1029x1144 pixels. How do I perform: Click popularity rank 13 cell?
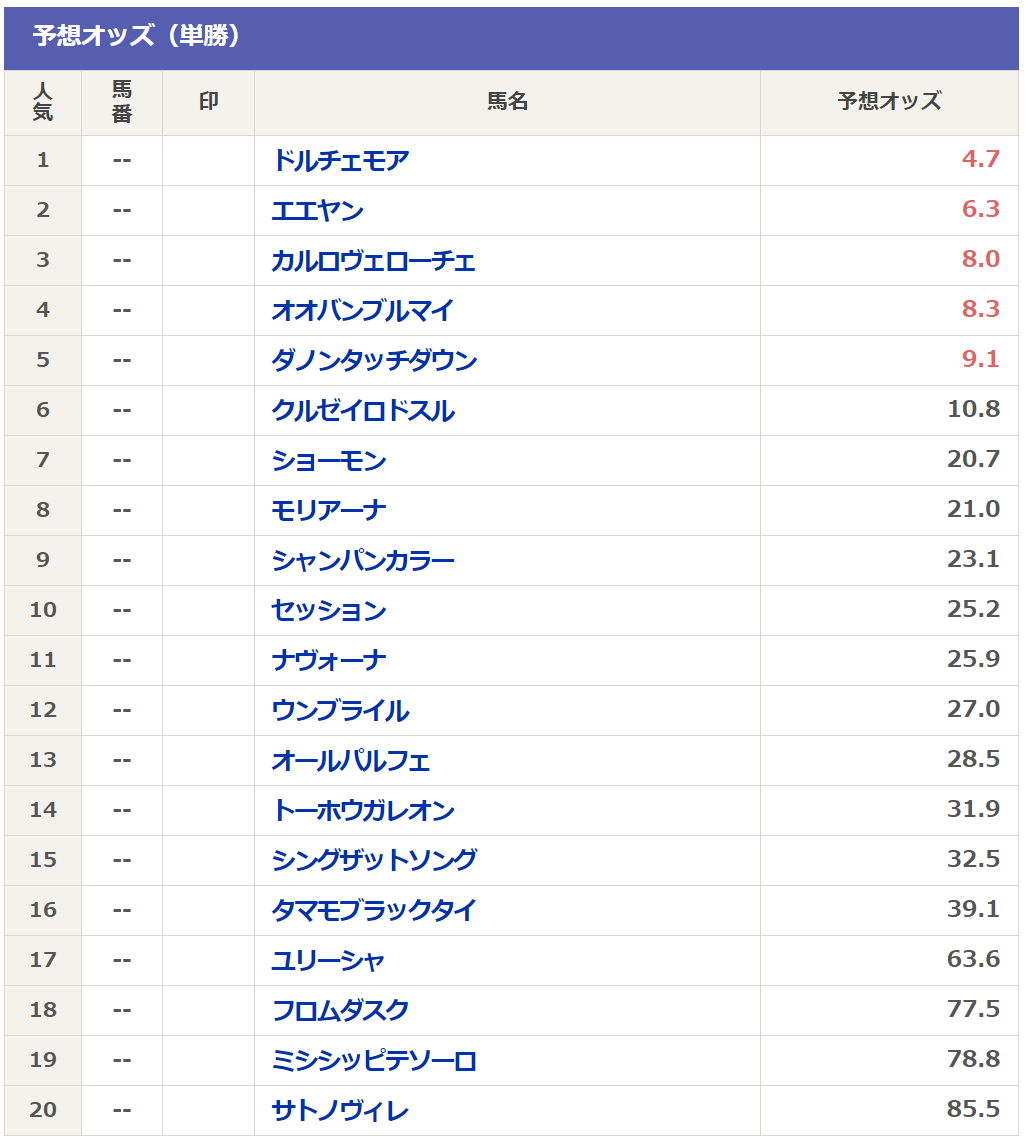tap(43, 760)
